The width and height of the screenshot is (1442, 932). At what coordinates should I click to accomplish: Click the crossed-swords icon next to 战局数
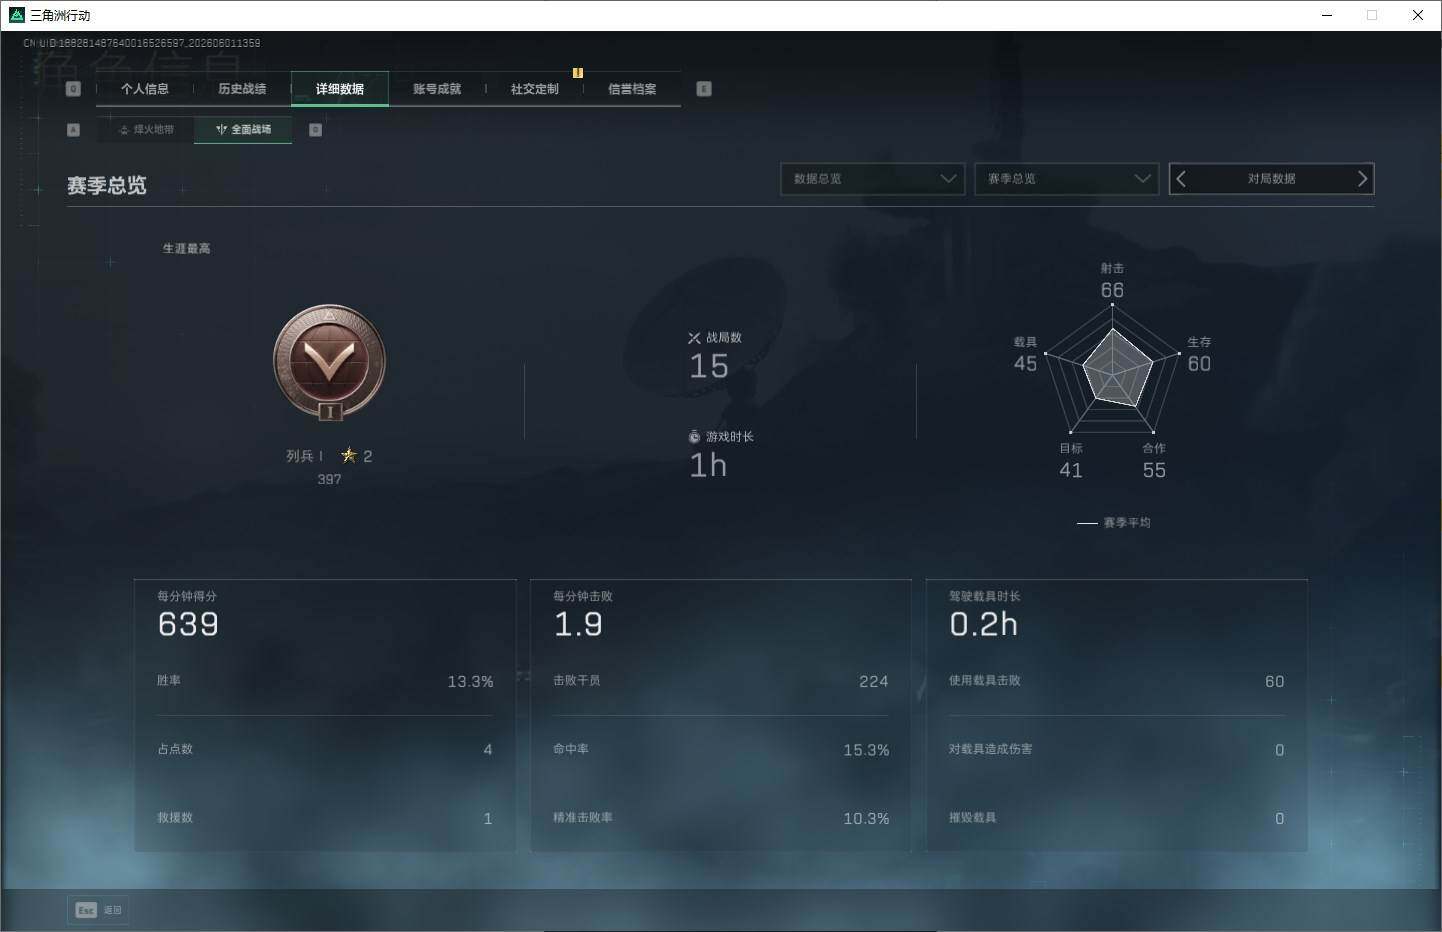click(694, 338)
